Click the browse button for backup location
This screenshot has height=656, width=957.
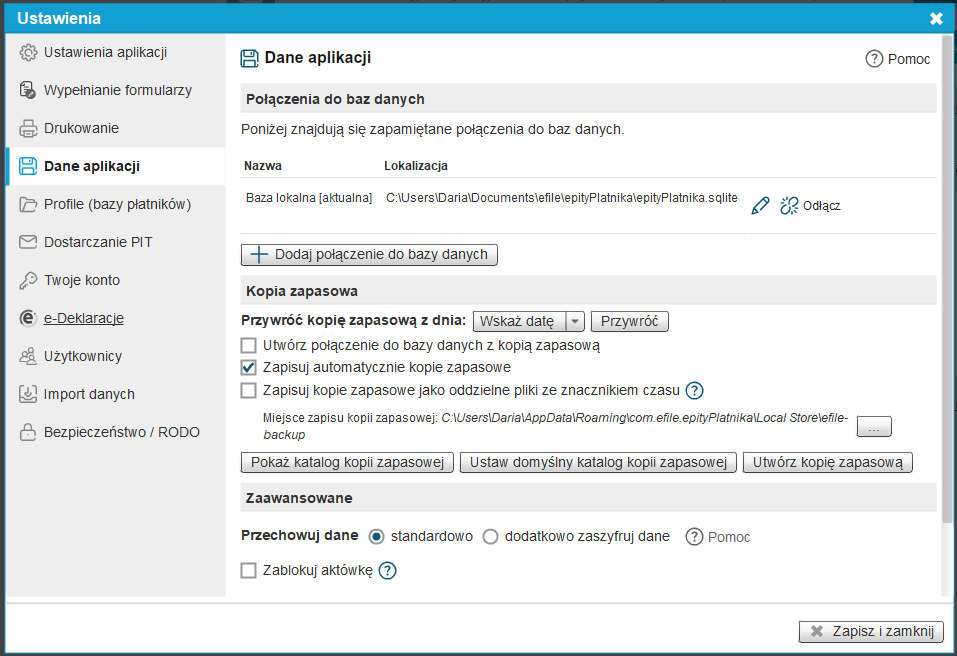[873, 427]
